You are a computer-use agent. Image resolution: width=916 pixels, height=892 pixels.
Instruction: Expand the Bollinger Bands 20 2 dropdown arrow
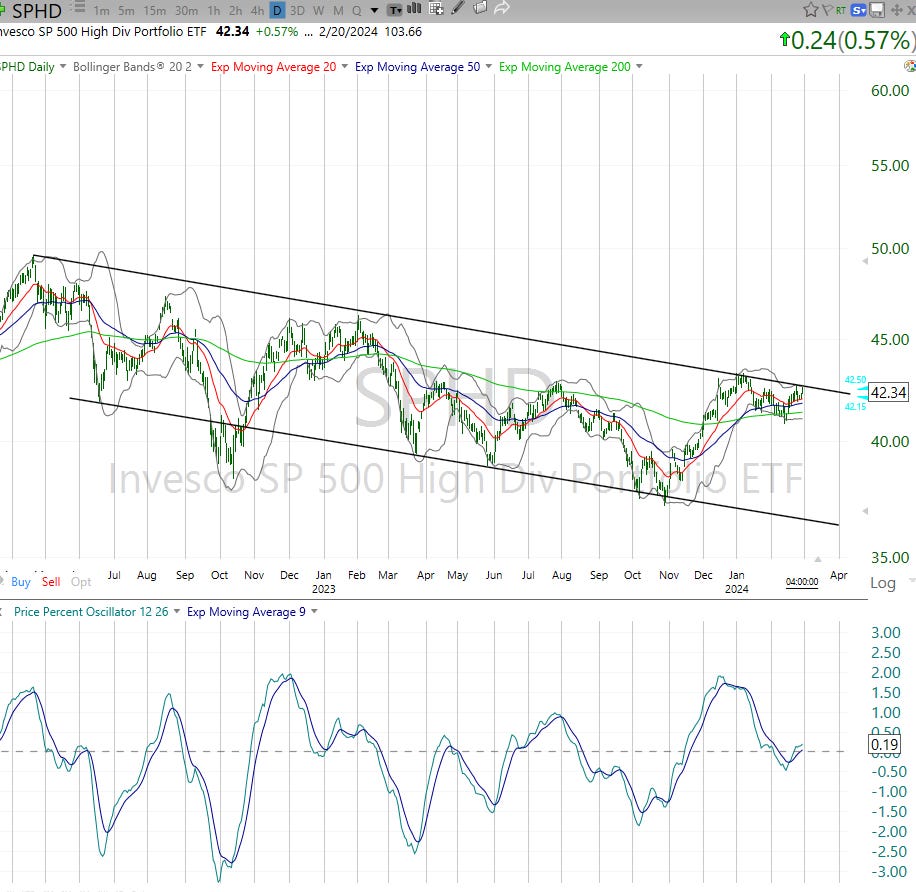click(x=200, y=67)
